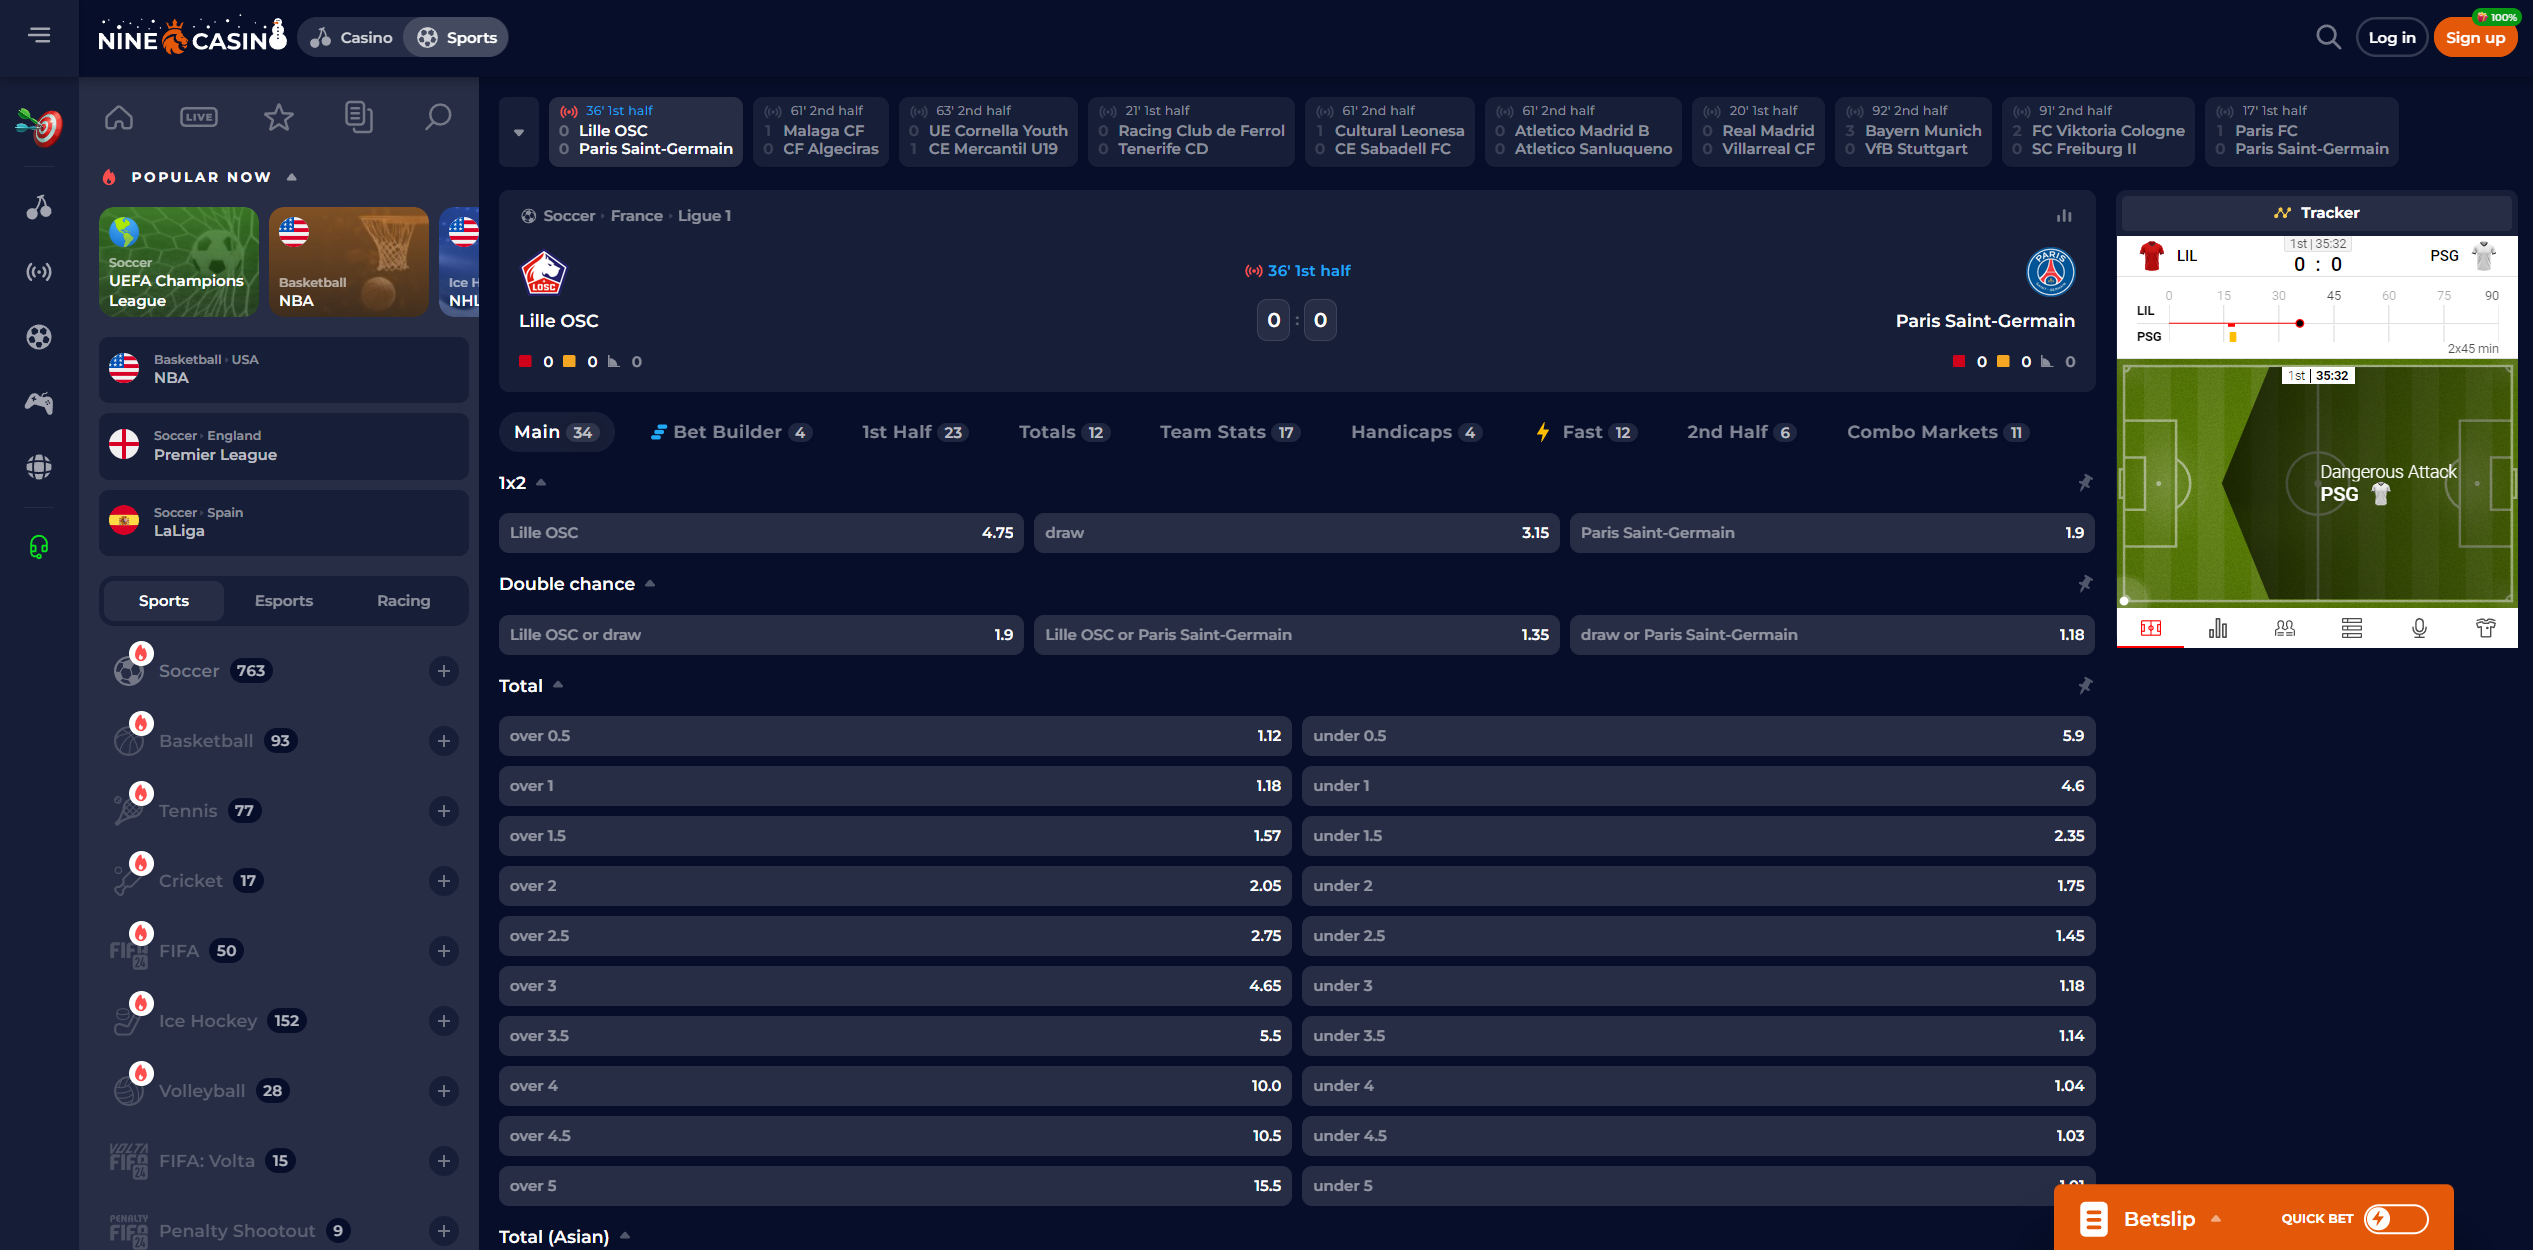Open the Totals tab

(1063, 432)
